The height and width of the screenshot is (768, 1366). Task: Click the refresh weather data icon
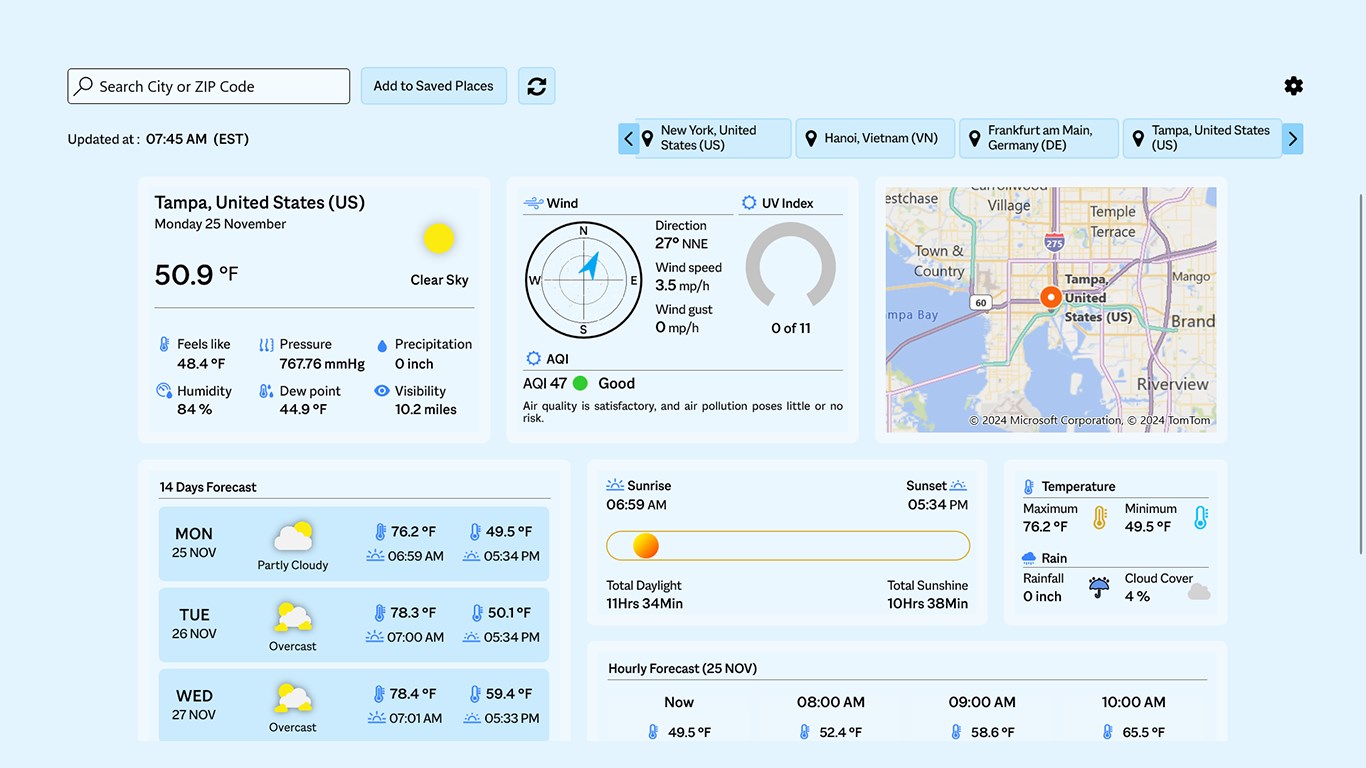[x=536, y=86]
